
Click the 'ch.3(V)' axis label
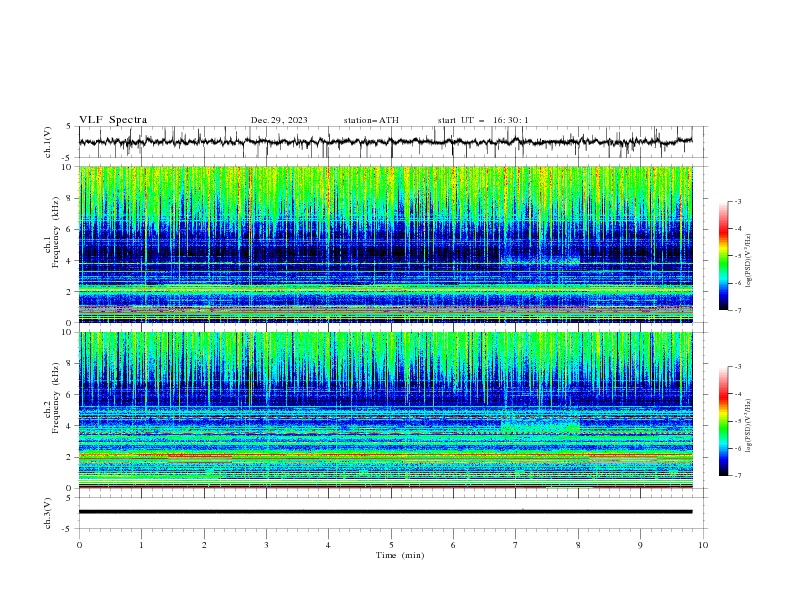(48, 513)
